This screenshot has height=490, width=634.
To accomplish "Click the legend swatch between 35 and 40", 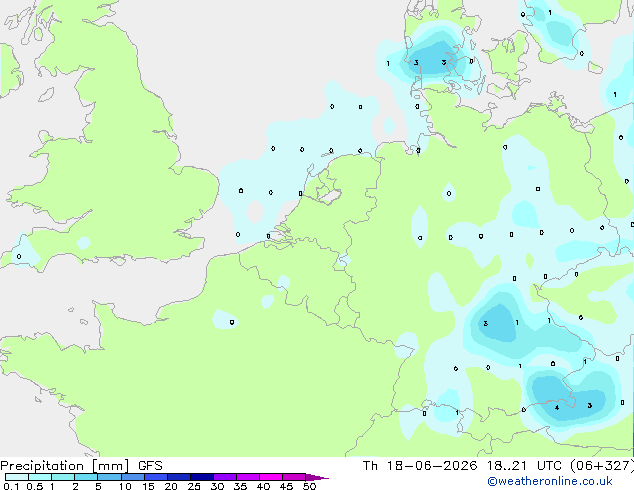I will coord(247,477).
